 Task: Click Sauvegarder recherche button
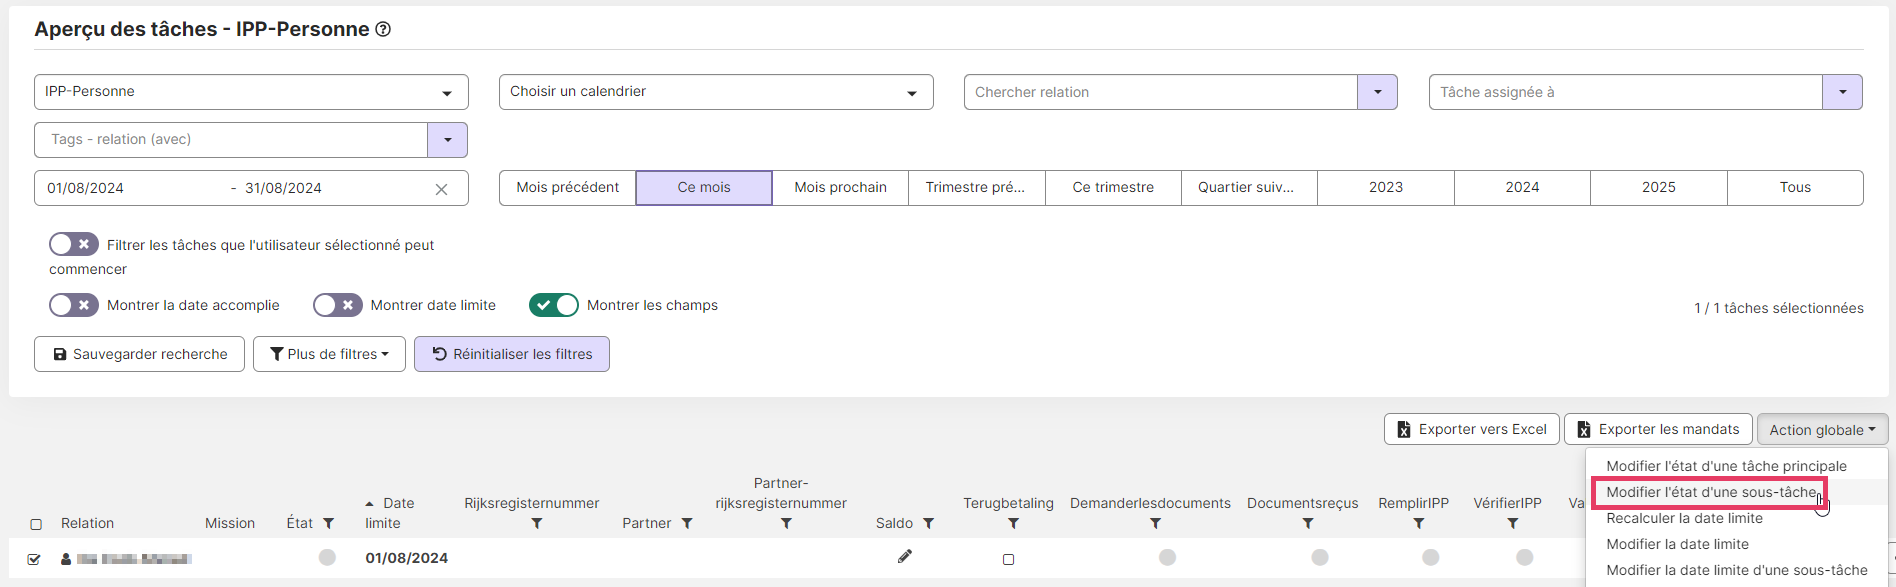[x=139, y=354]
